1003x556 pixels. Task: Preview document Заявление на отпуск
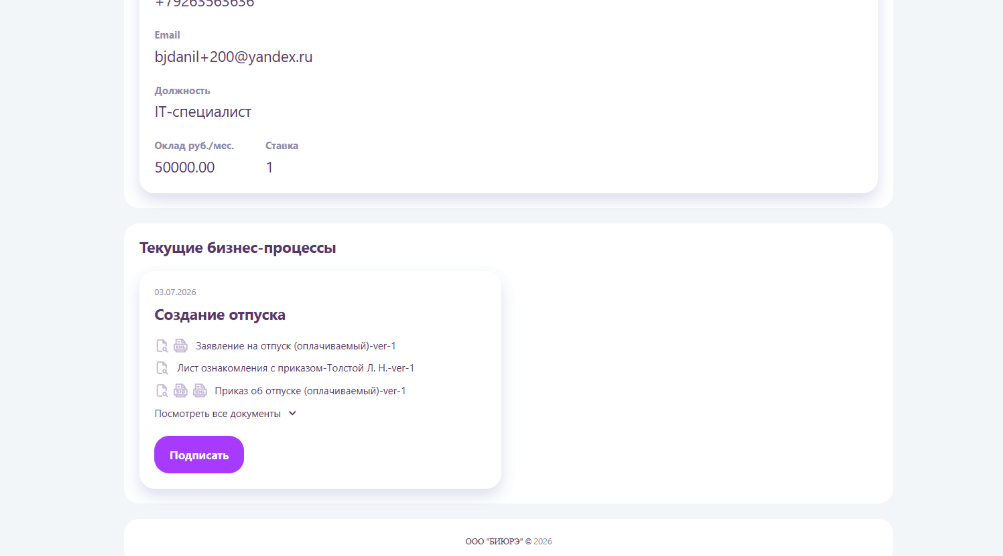(x=162, y=346)
